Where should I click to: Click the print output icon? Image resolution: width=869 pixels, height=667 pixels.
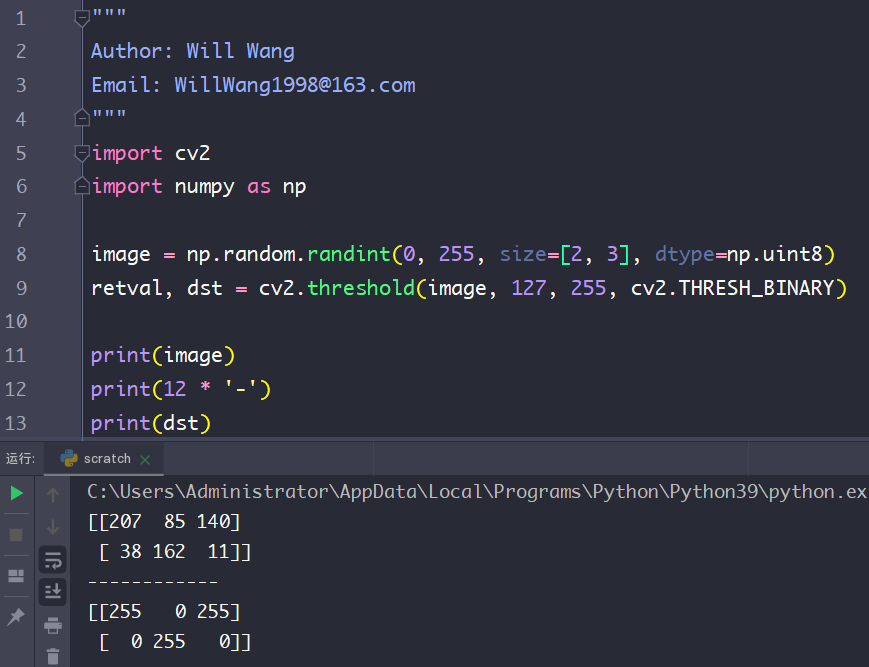(53, 625)
